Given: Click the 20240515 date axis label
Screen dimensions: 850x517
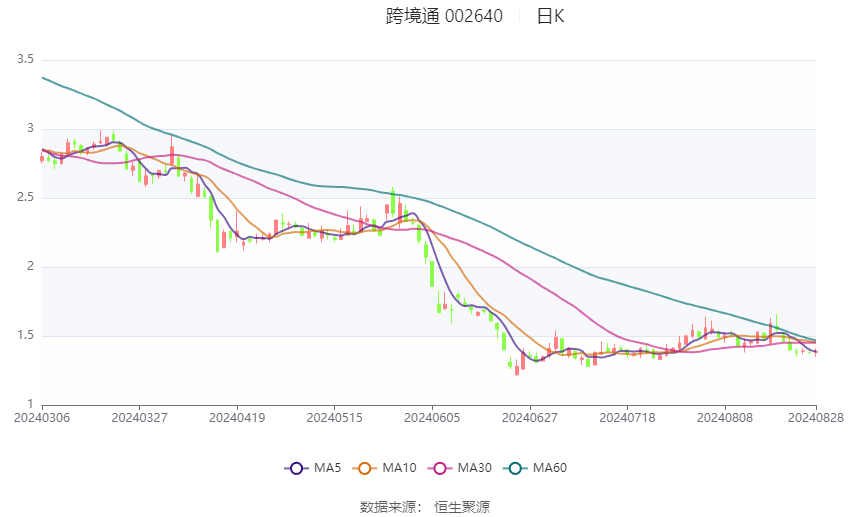Looking at the screenshot, I should (334, 418).
